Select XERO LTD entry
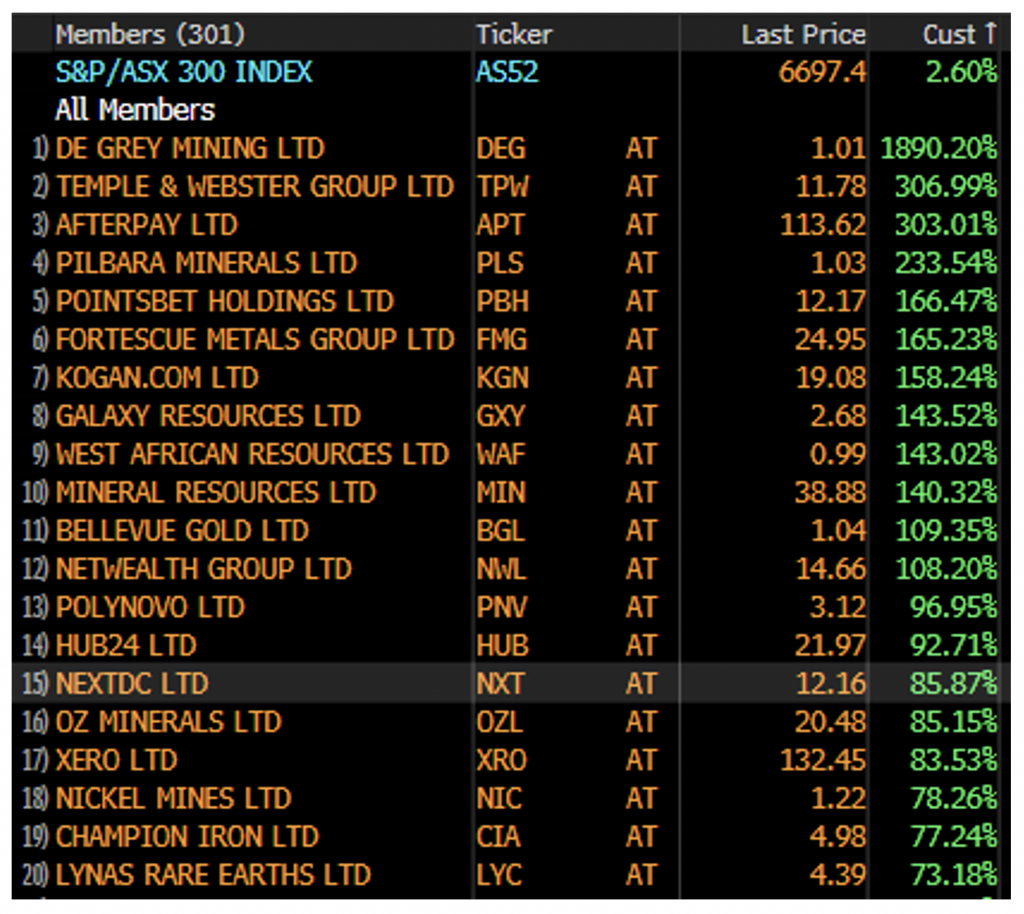This screenshot has width=1024, height=914. [x=116, y=760]
